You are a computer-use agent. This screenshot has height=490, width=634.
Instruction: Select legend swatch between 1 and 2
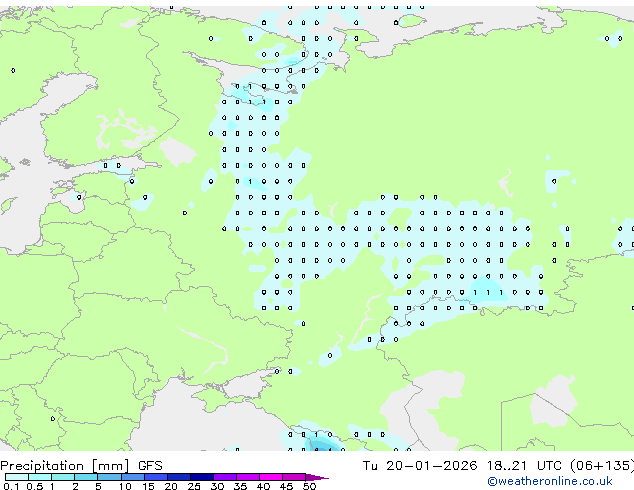coord(63,477)
